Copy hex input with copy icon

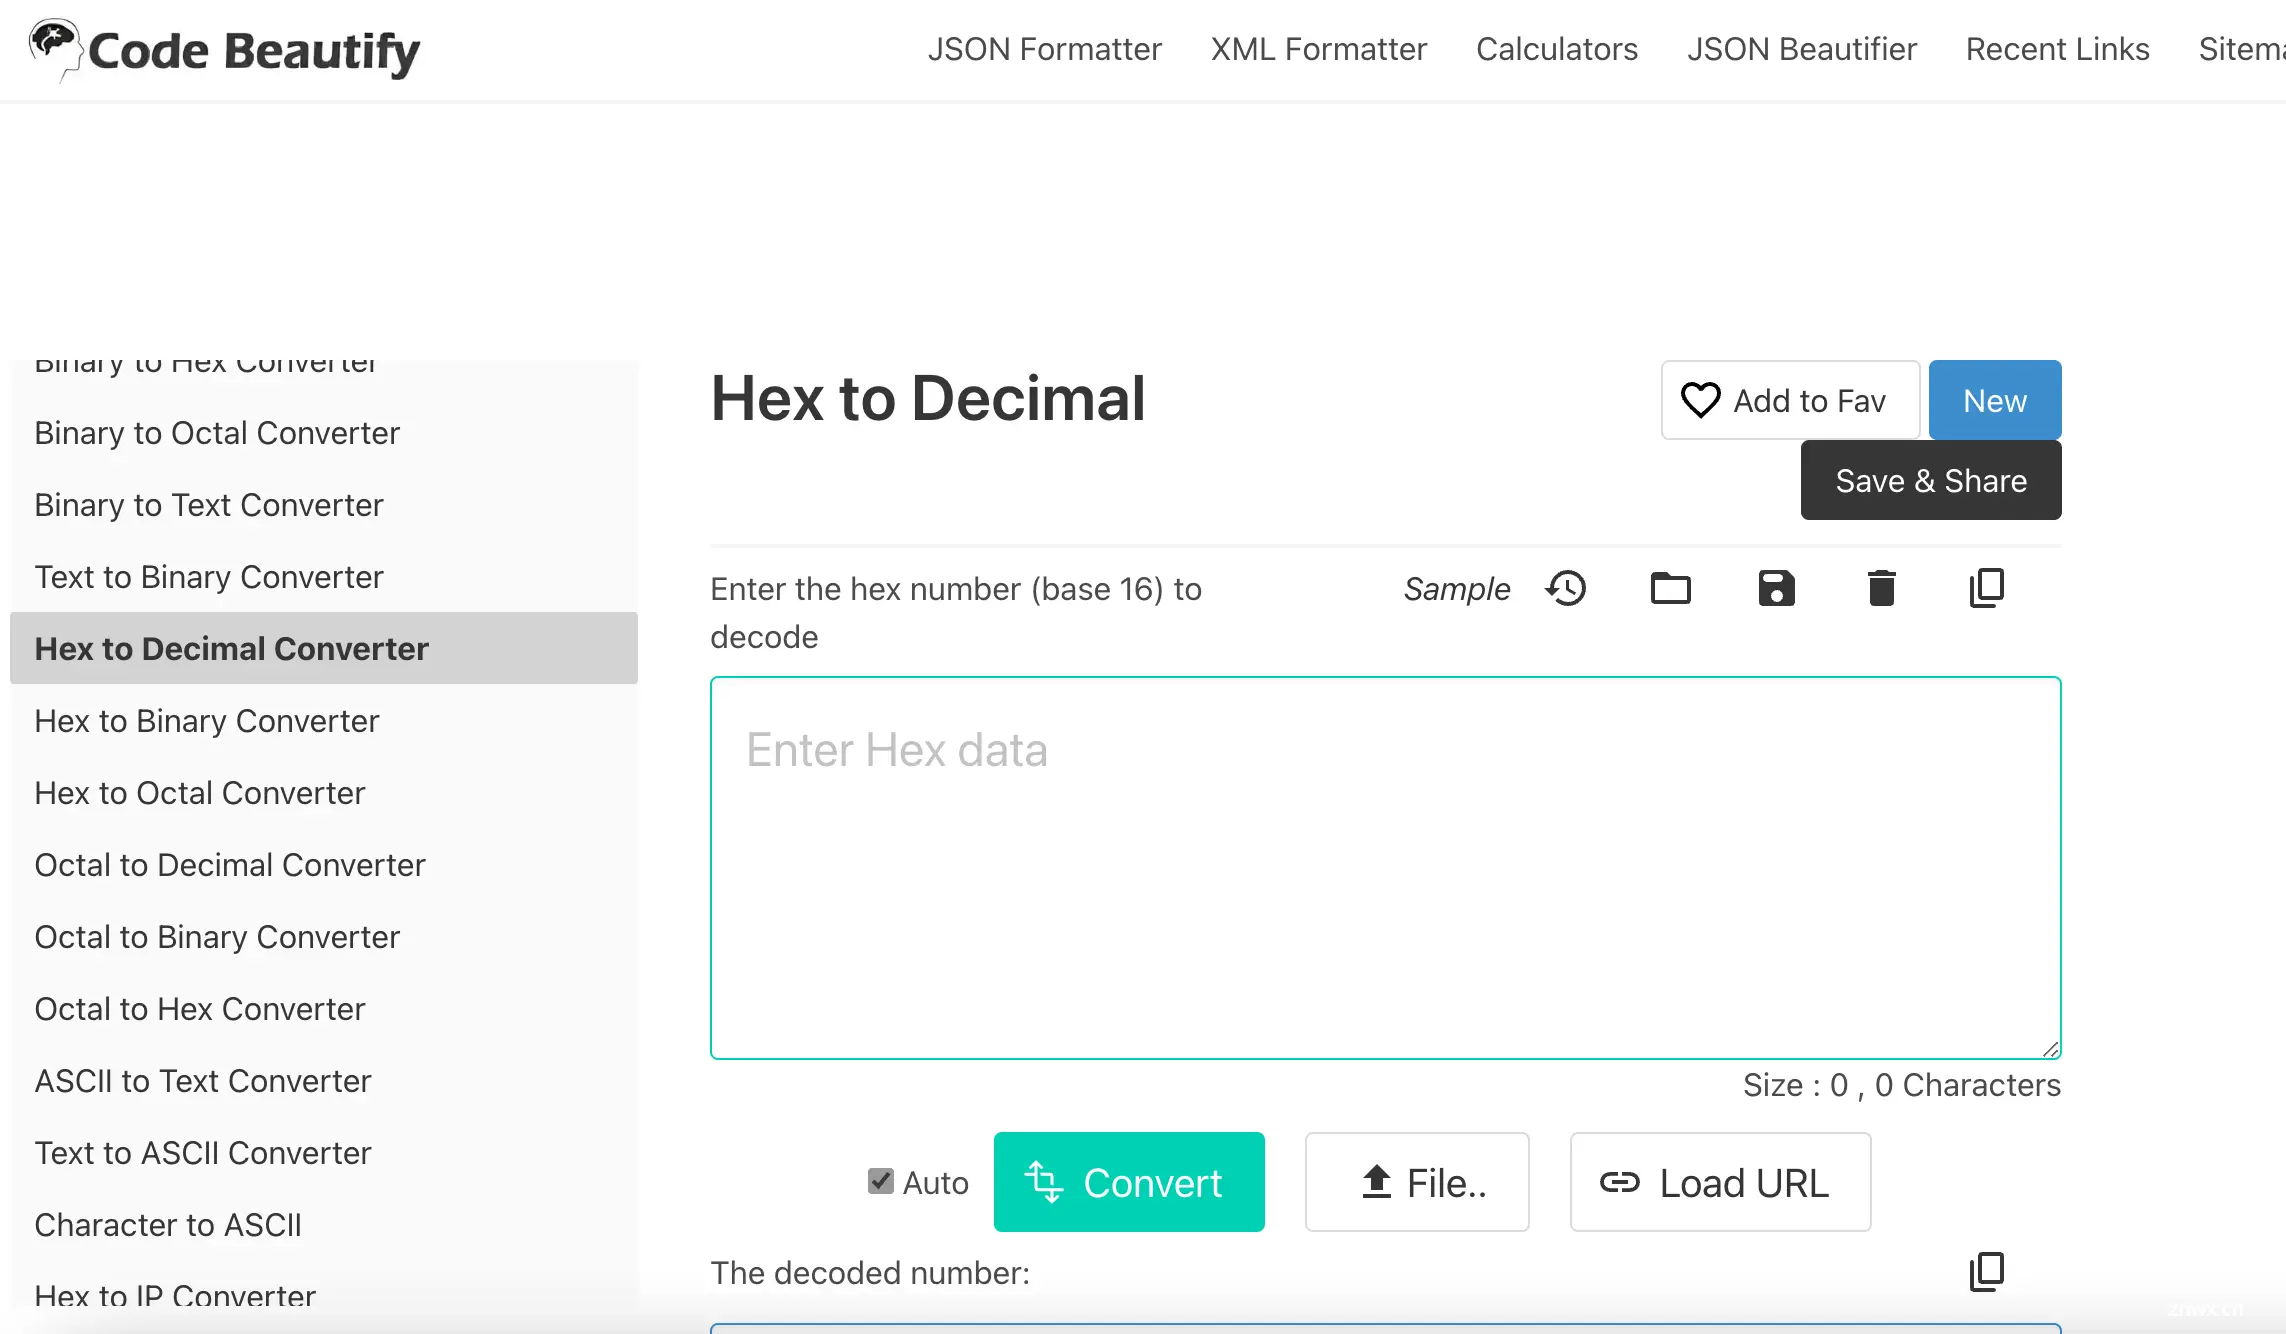(1987, 588)
